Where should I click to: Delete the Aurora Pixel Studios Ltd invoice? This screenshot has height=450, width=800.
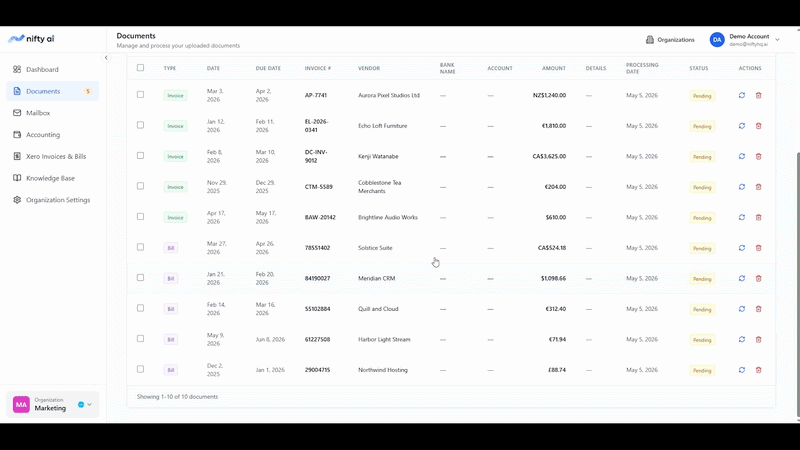pyautogui.click(x=759, y=95)
